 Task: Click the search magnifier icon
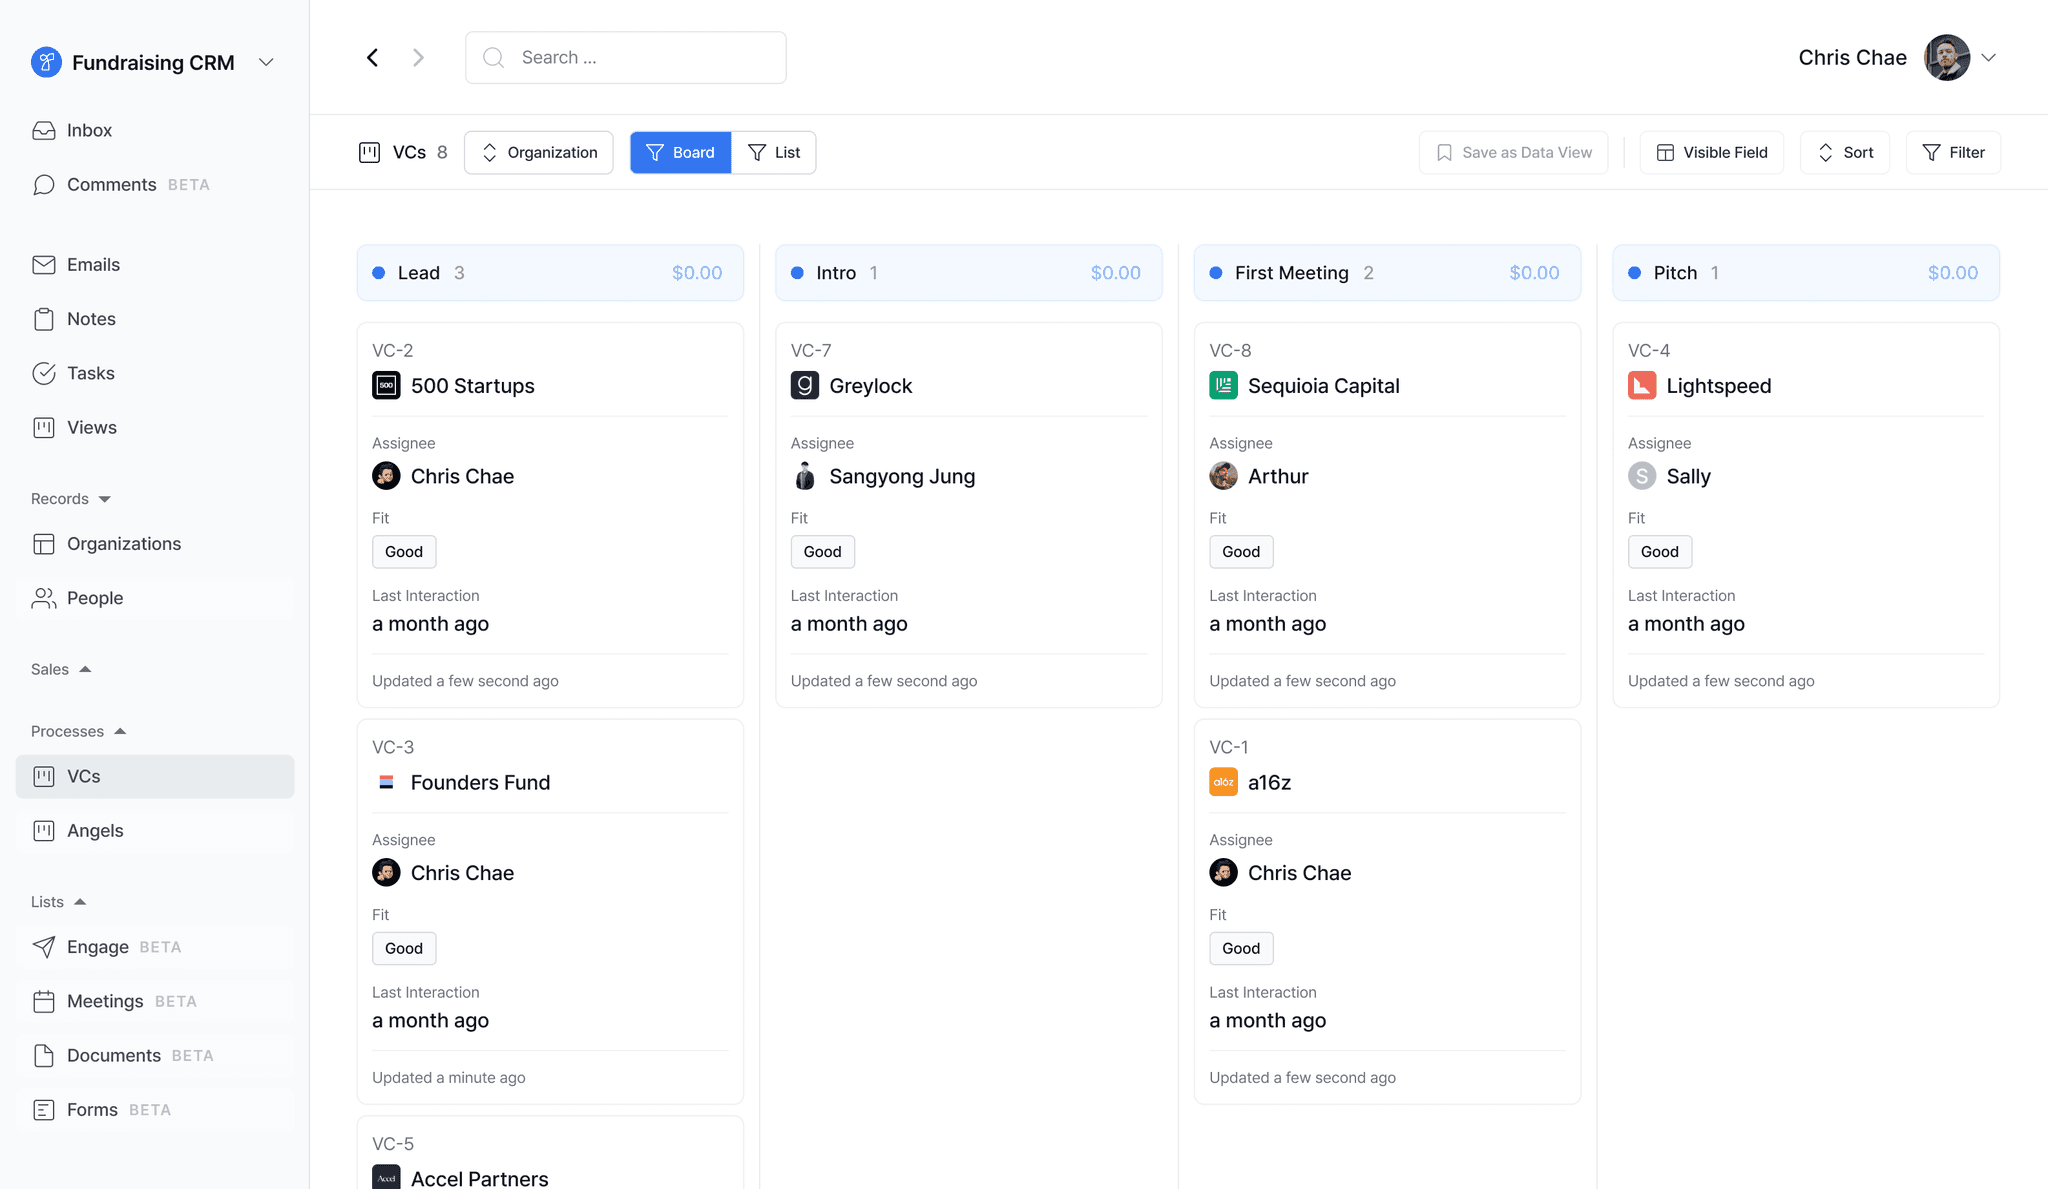tap(494, 58)
